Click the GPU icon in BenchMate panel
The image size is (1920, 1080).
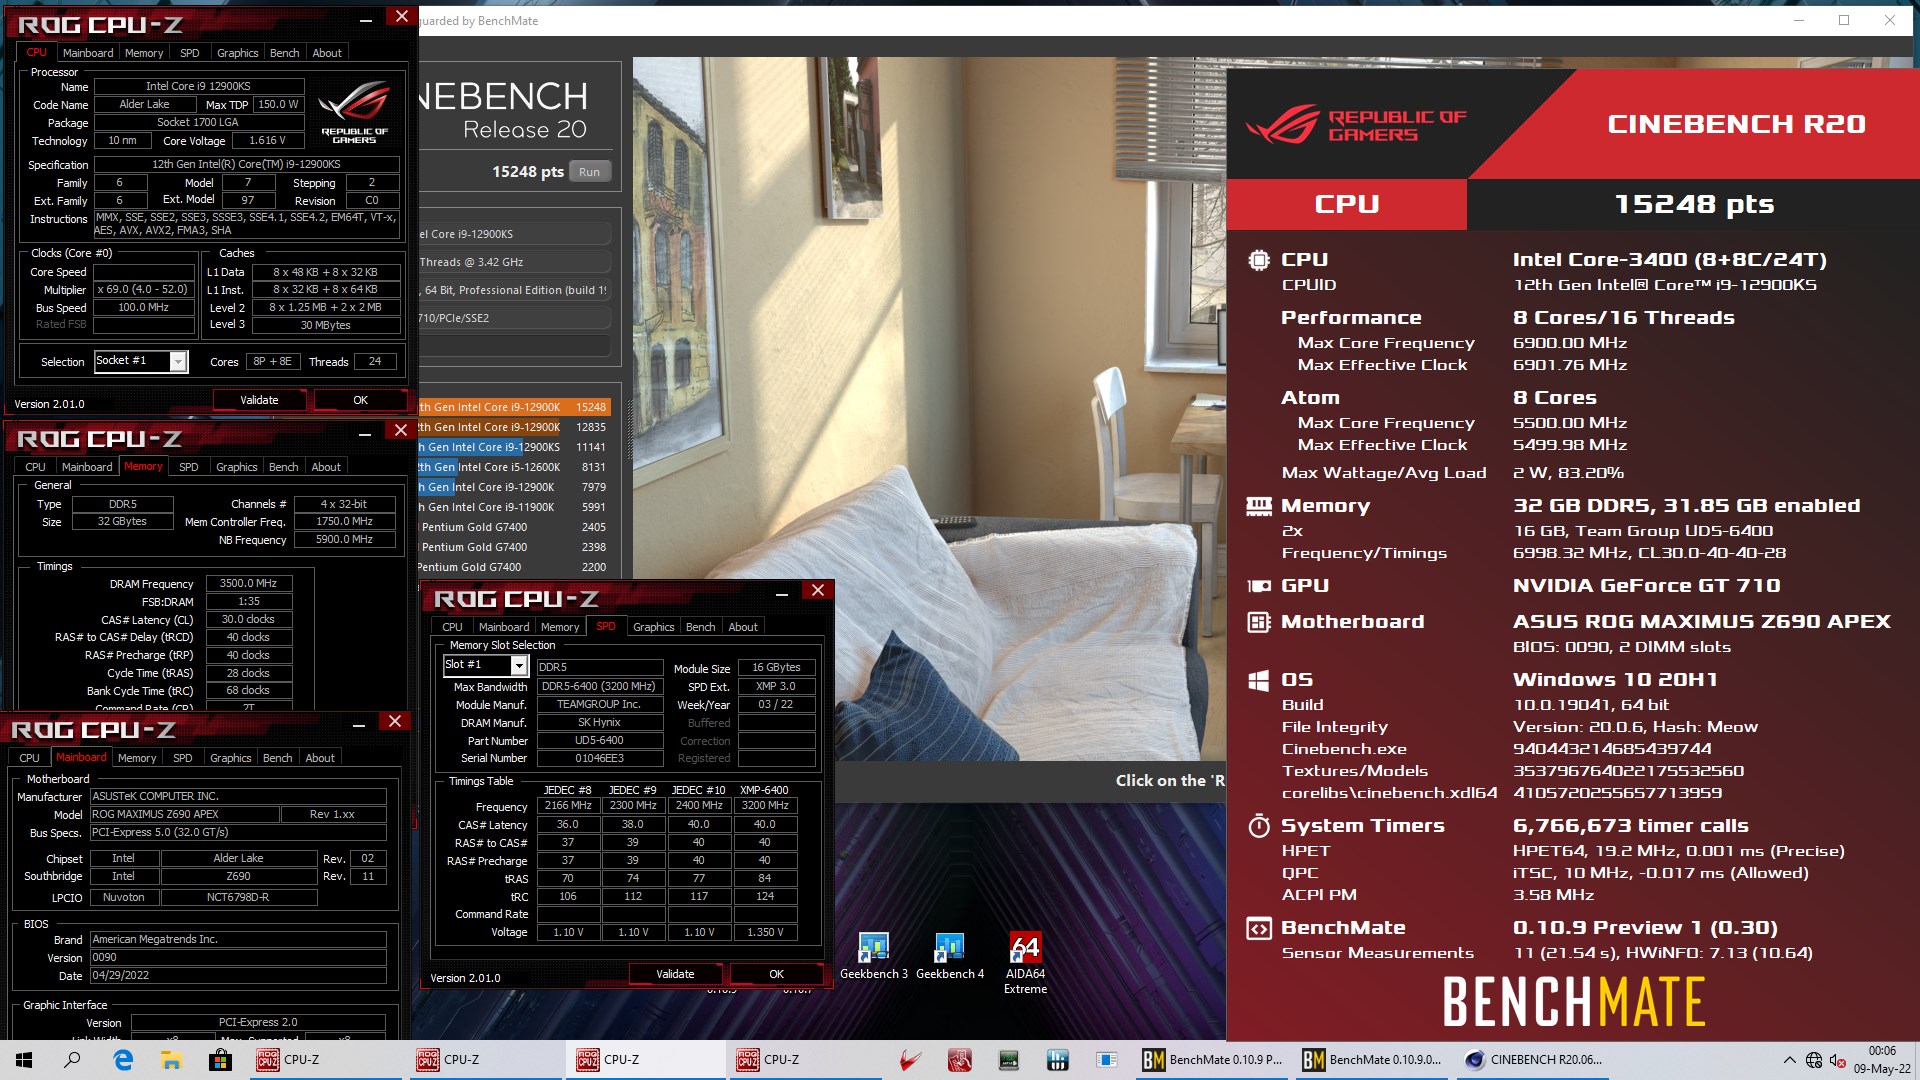click(1259, 586)
